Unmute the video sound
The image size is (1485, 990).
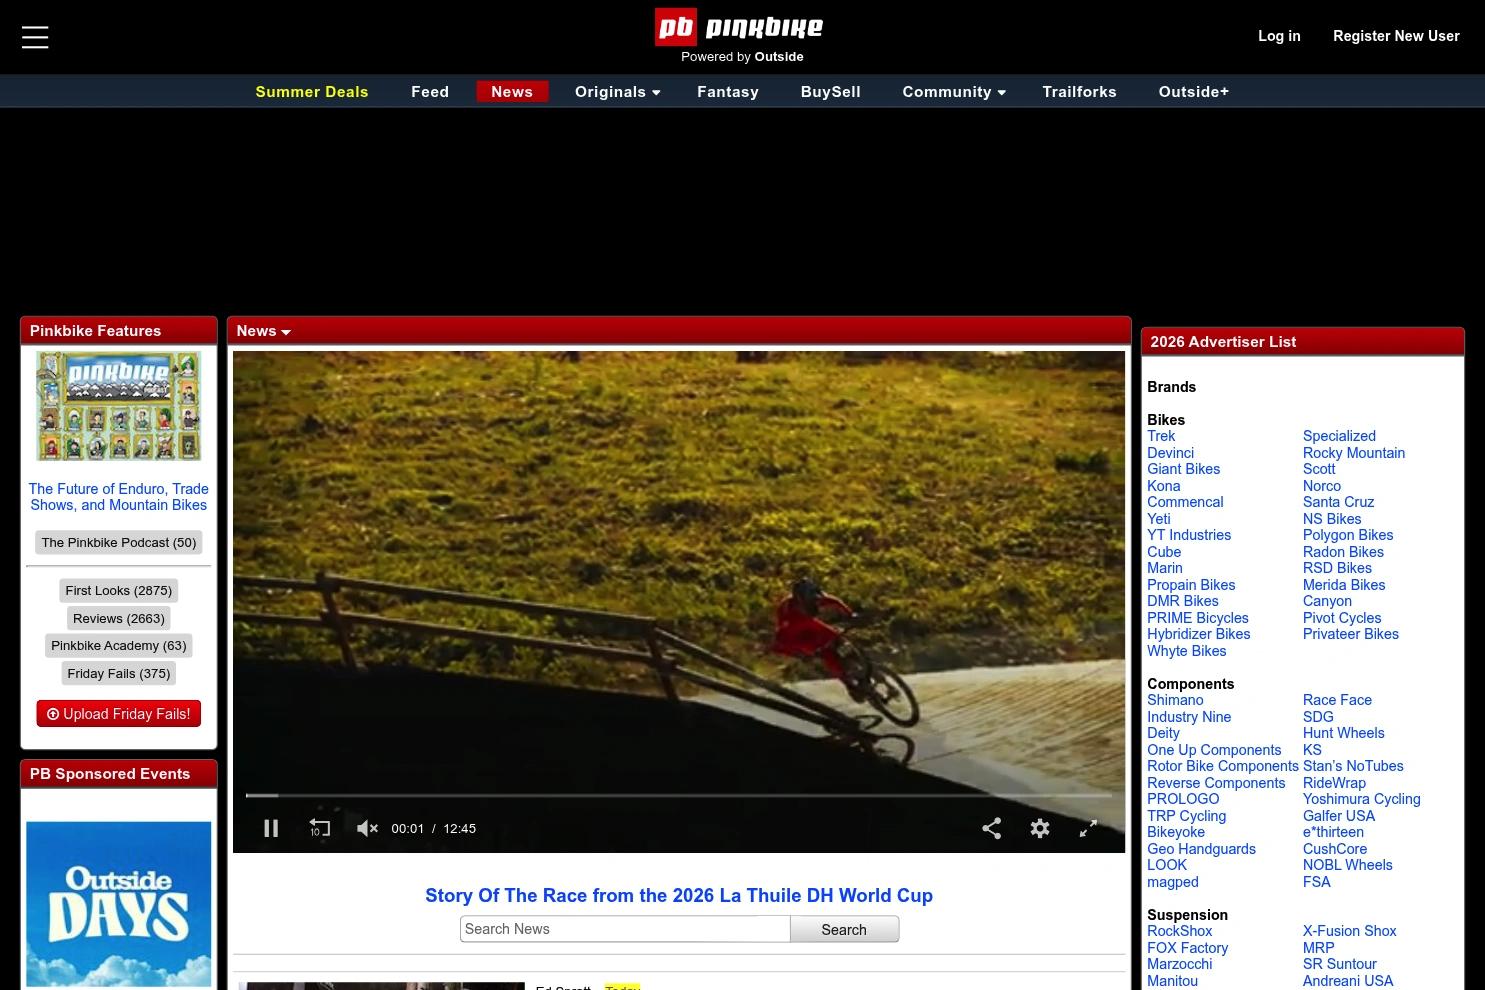pyautogui.click(x=367, y=828)
